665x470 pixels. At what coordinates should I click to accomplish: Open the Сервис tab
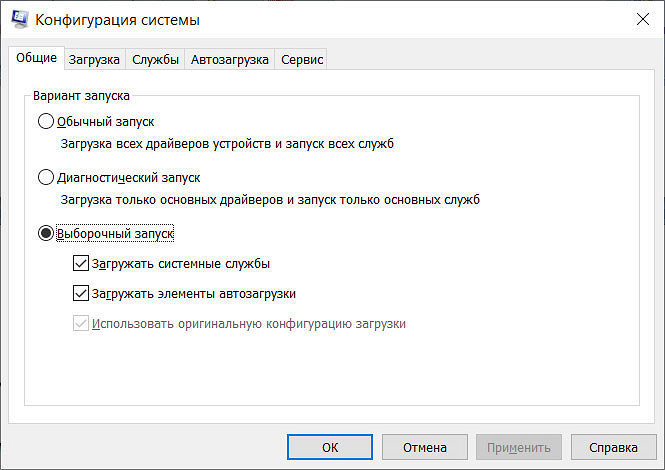click(x=302, y=60)
